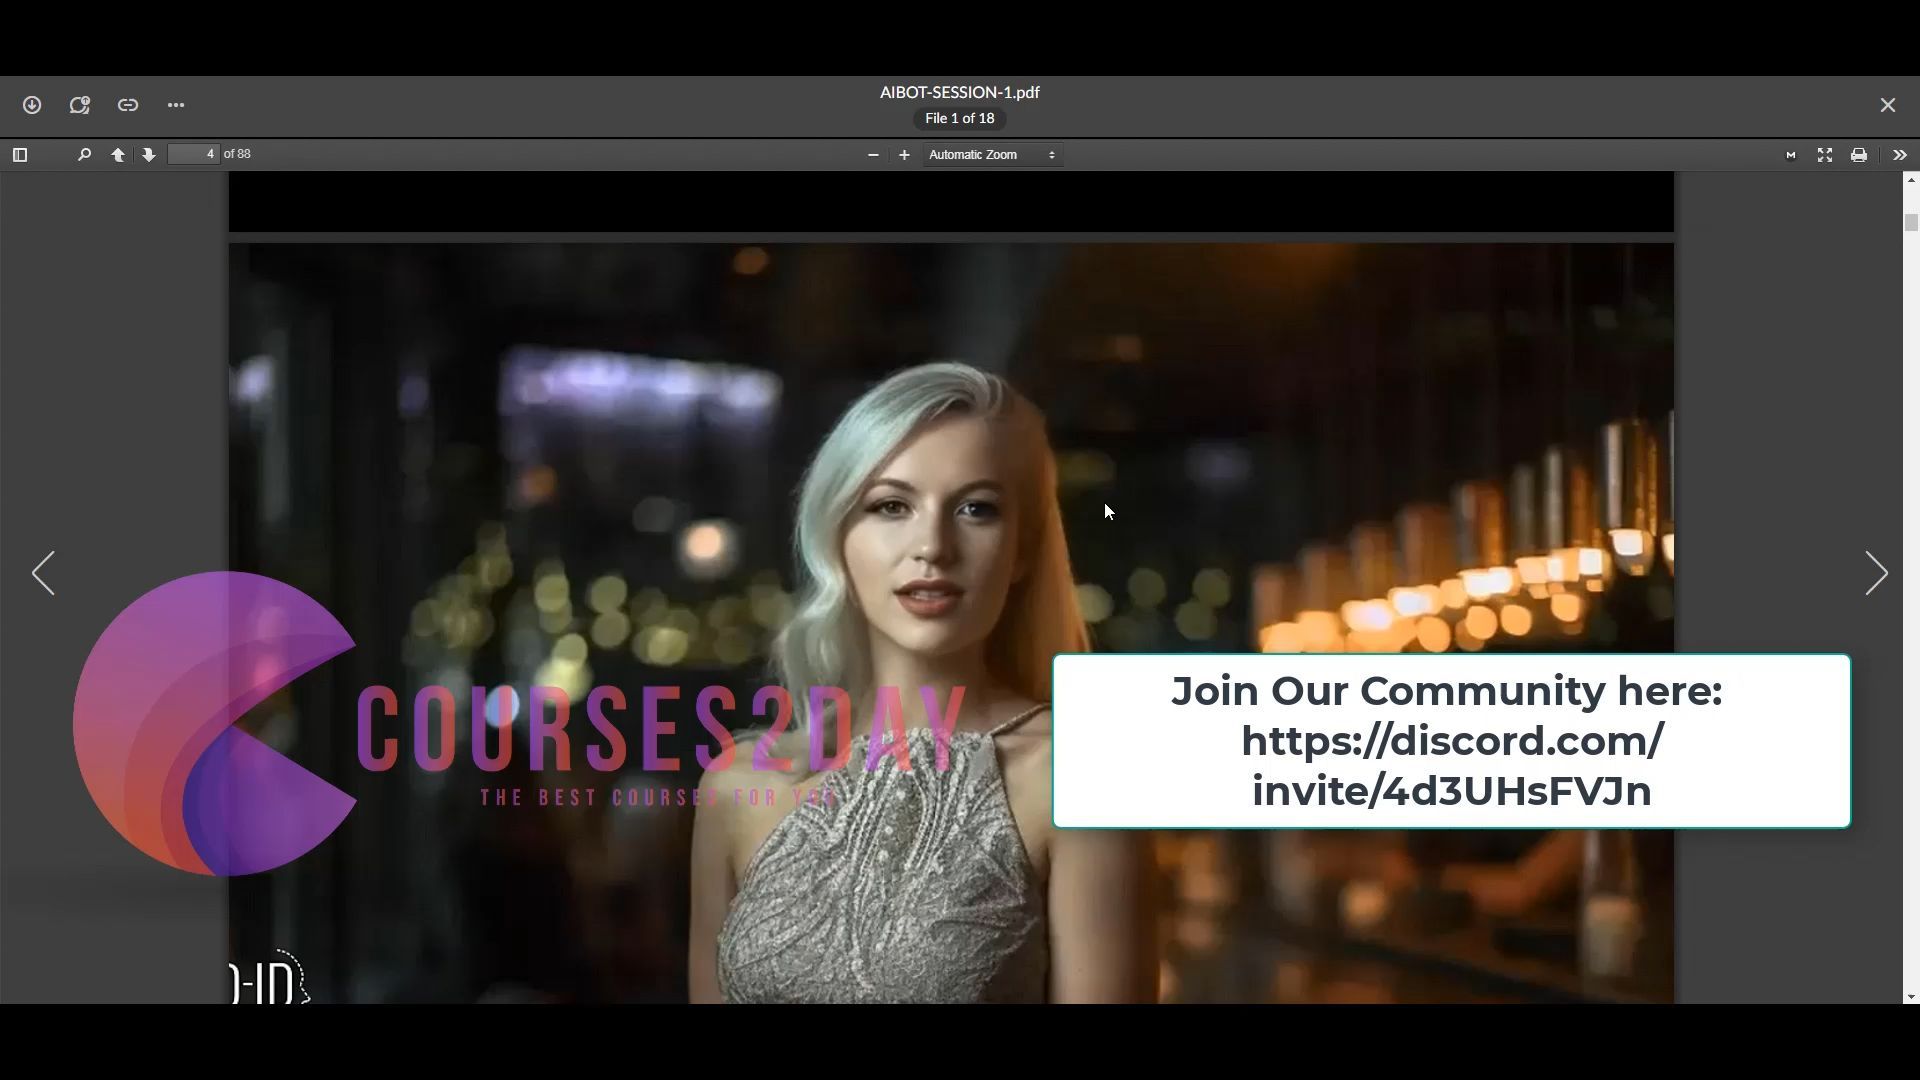
Task: Zoom in with the plus button
Action: [904, 155]
